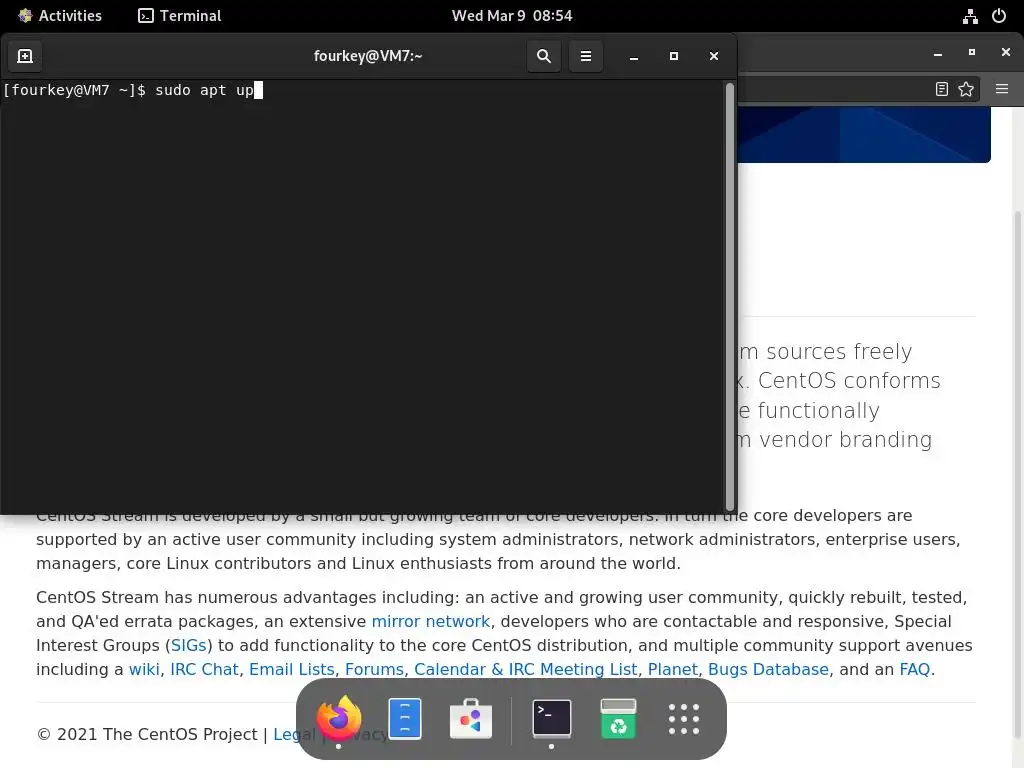Open Activities overview
Viewport: 1024px width, 768px height.
[x=60, y=16]
